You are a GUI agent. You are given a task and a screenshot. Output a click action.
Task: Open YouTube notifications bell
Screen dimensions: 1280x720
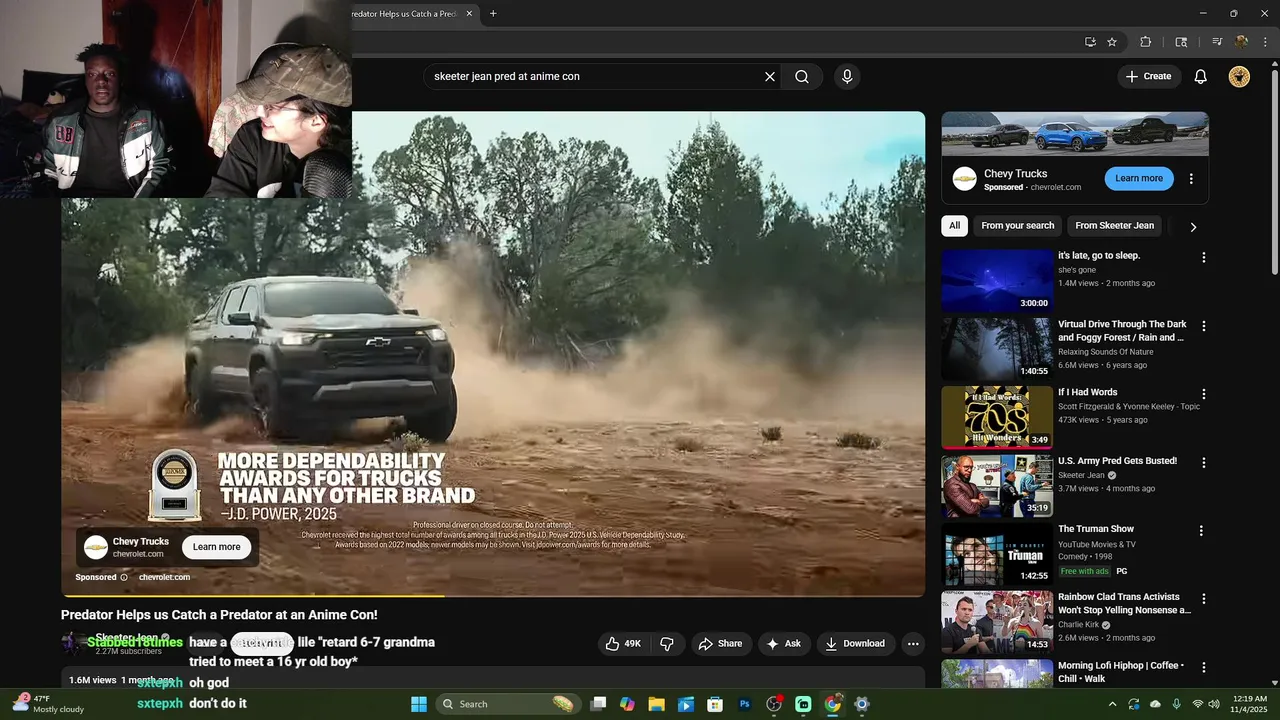click(1201, 77)
